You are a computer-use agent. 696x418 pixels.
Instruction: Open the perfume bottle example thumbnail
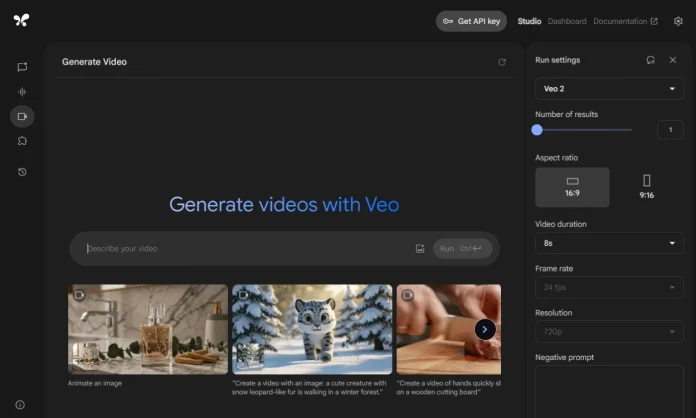(148, 329)
